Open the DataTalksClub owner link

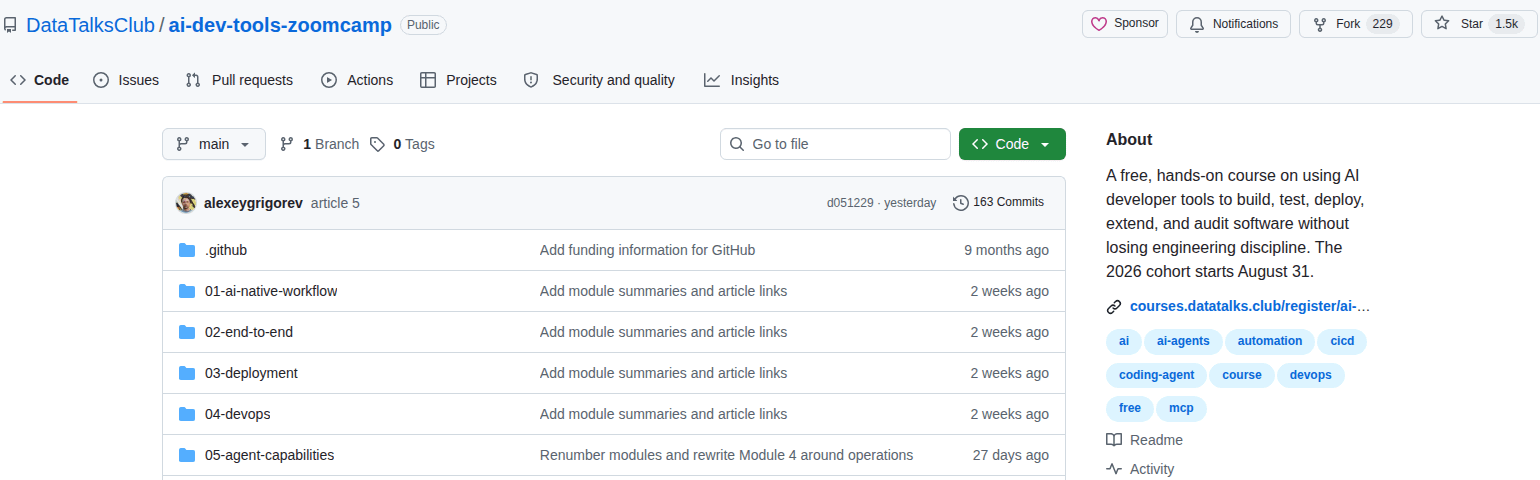pyautogui.click(x=91, y=25)
